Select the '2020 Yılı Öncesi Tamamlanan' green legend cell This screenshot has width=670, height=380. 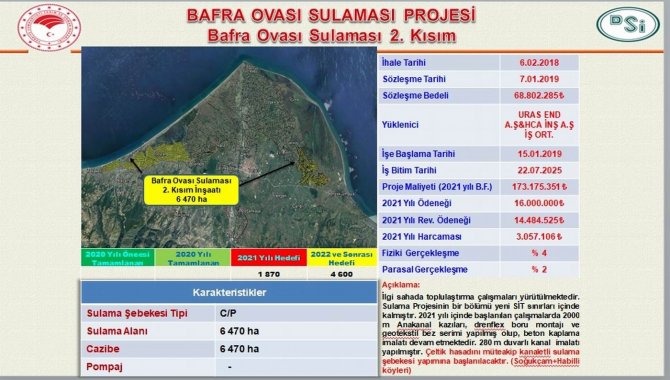tap(118, 258)
